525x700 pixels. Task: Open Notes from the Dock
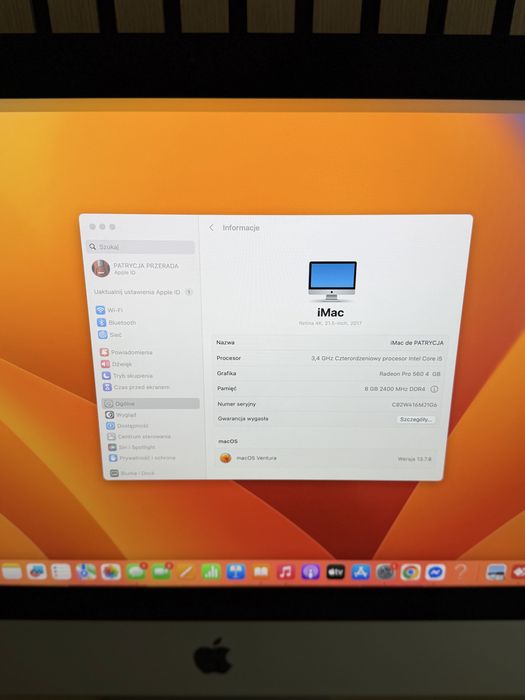(11, 572)
